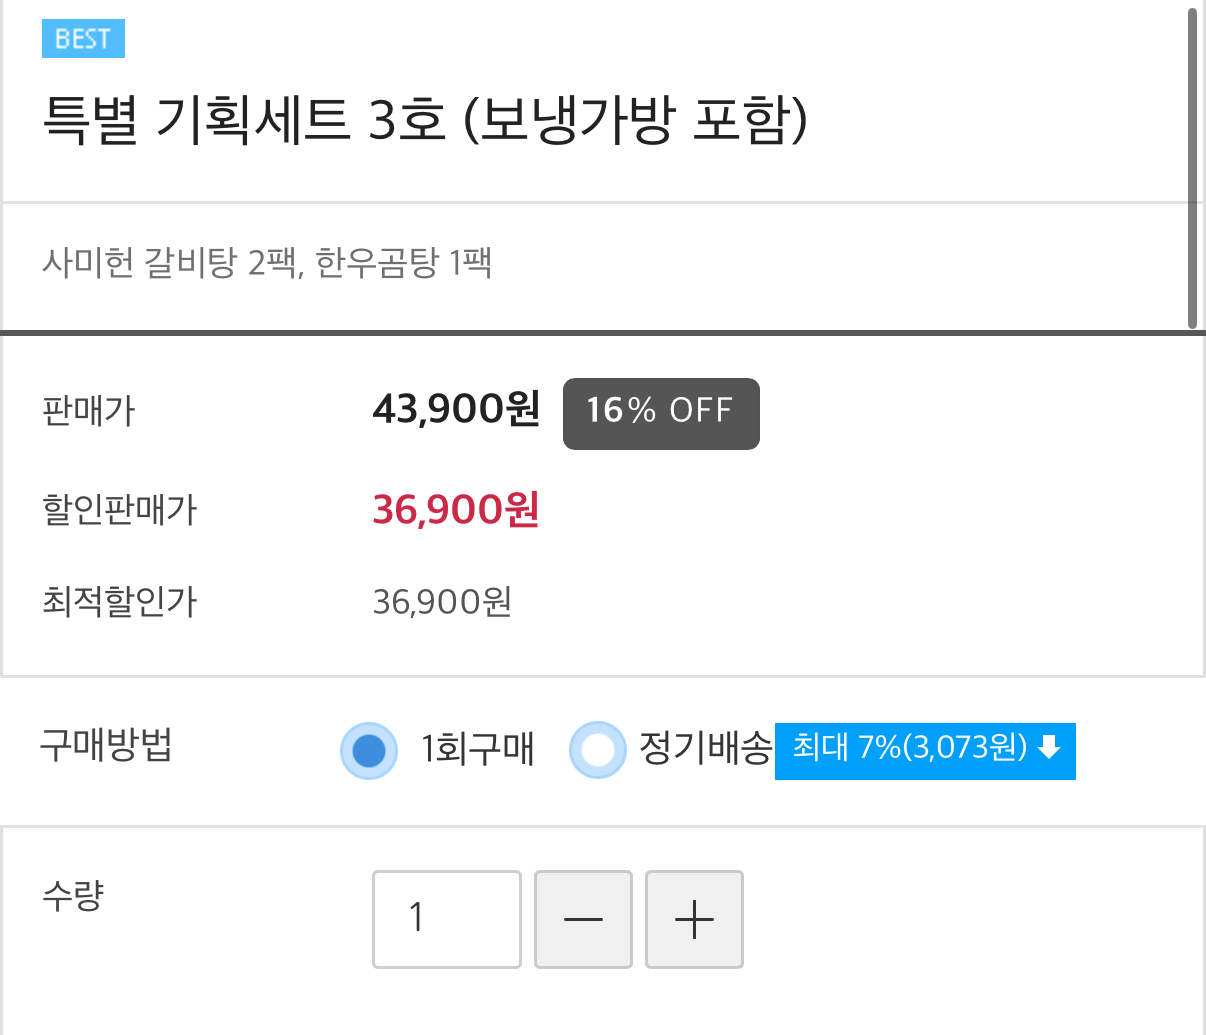Click the 할인판매가 label
This screenshot has width=1206, height=1035.
click(x=120, y=510)
